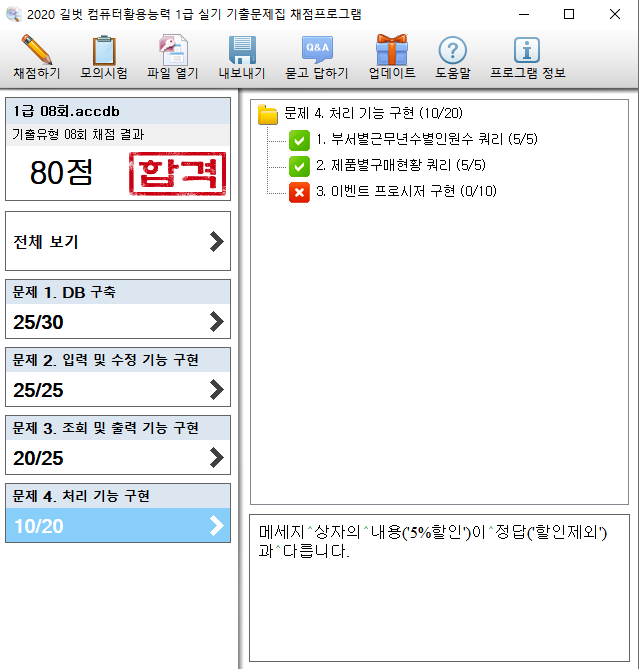Click 내보내기 floppy disk icon
Screen dimensions: 639x669
(243, 50)
